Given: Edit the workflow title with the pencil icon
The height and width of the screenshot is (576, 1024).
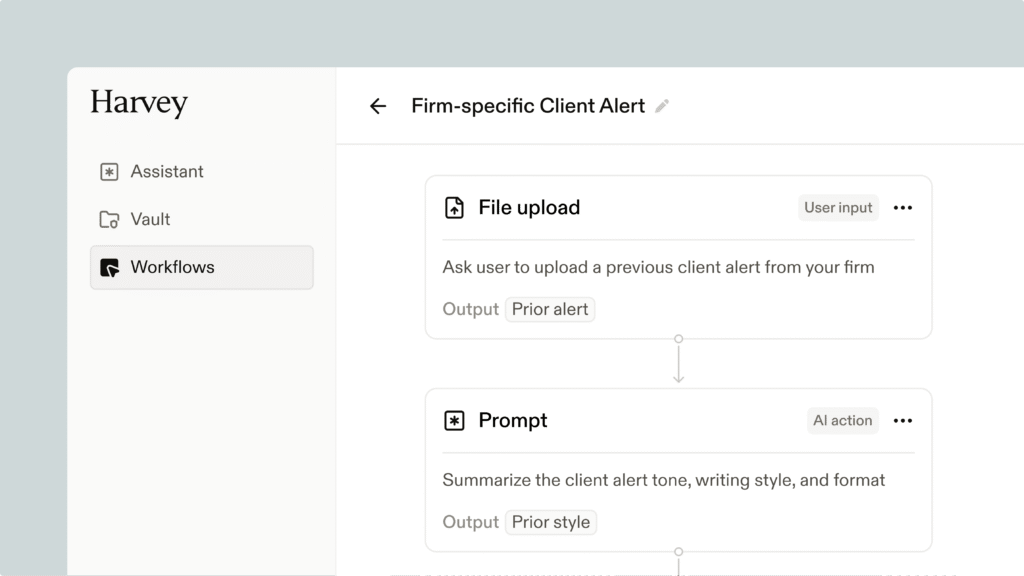Looking at the screenshot, I should point(662,106).
